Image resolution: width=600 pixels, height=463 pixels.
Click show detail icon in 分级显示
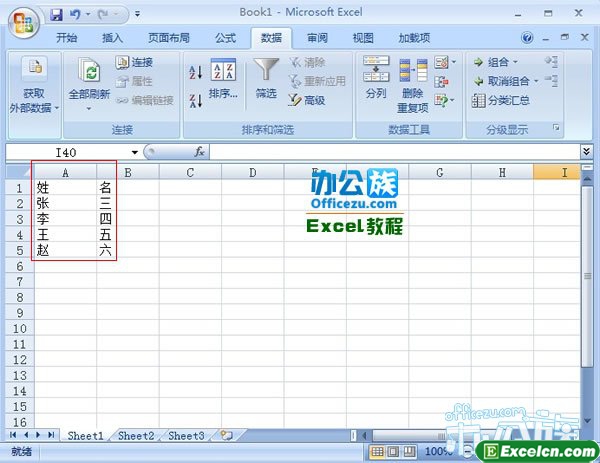tap(551, 61)
